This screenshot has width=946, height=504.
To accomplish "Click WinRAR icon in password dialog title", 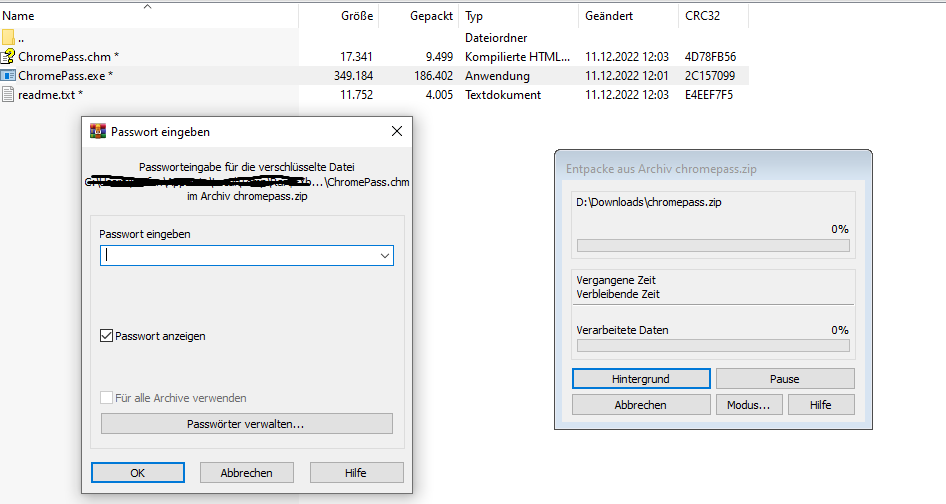I will tap(98, 131).
